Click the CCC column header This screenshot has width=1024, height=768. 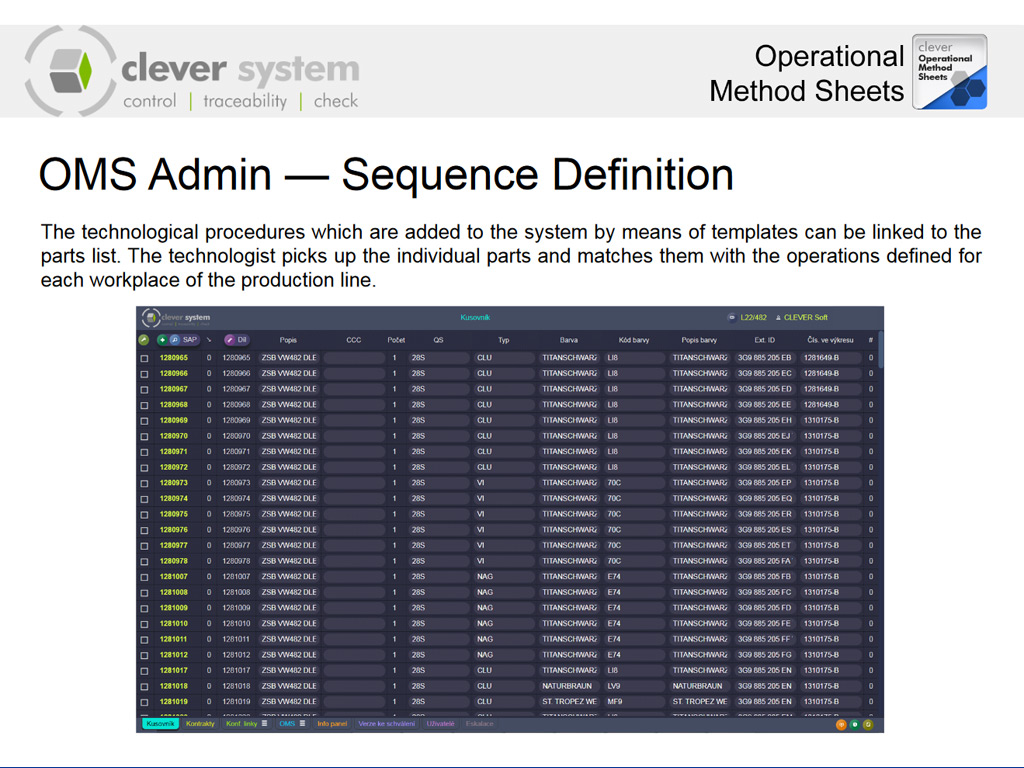pos(353,340)
